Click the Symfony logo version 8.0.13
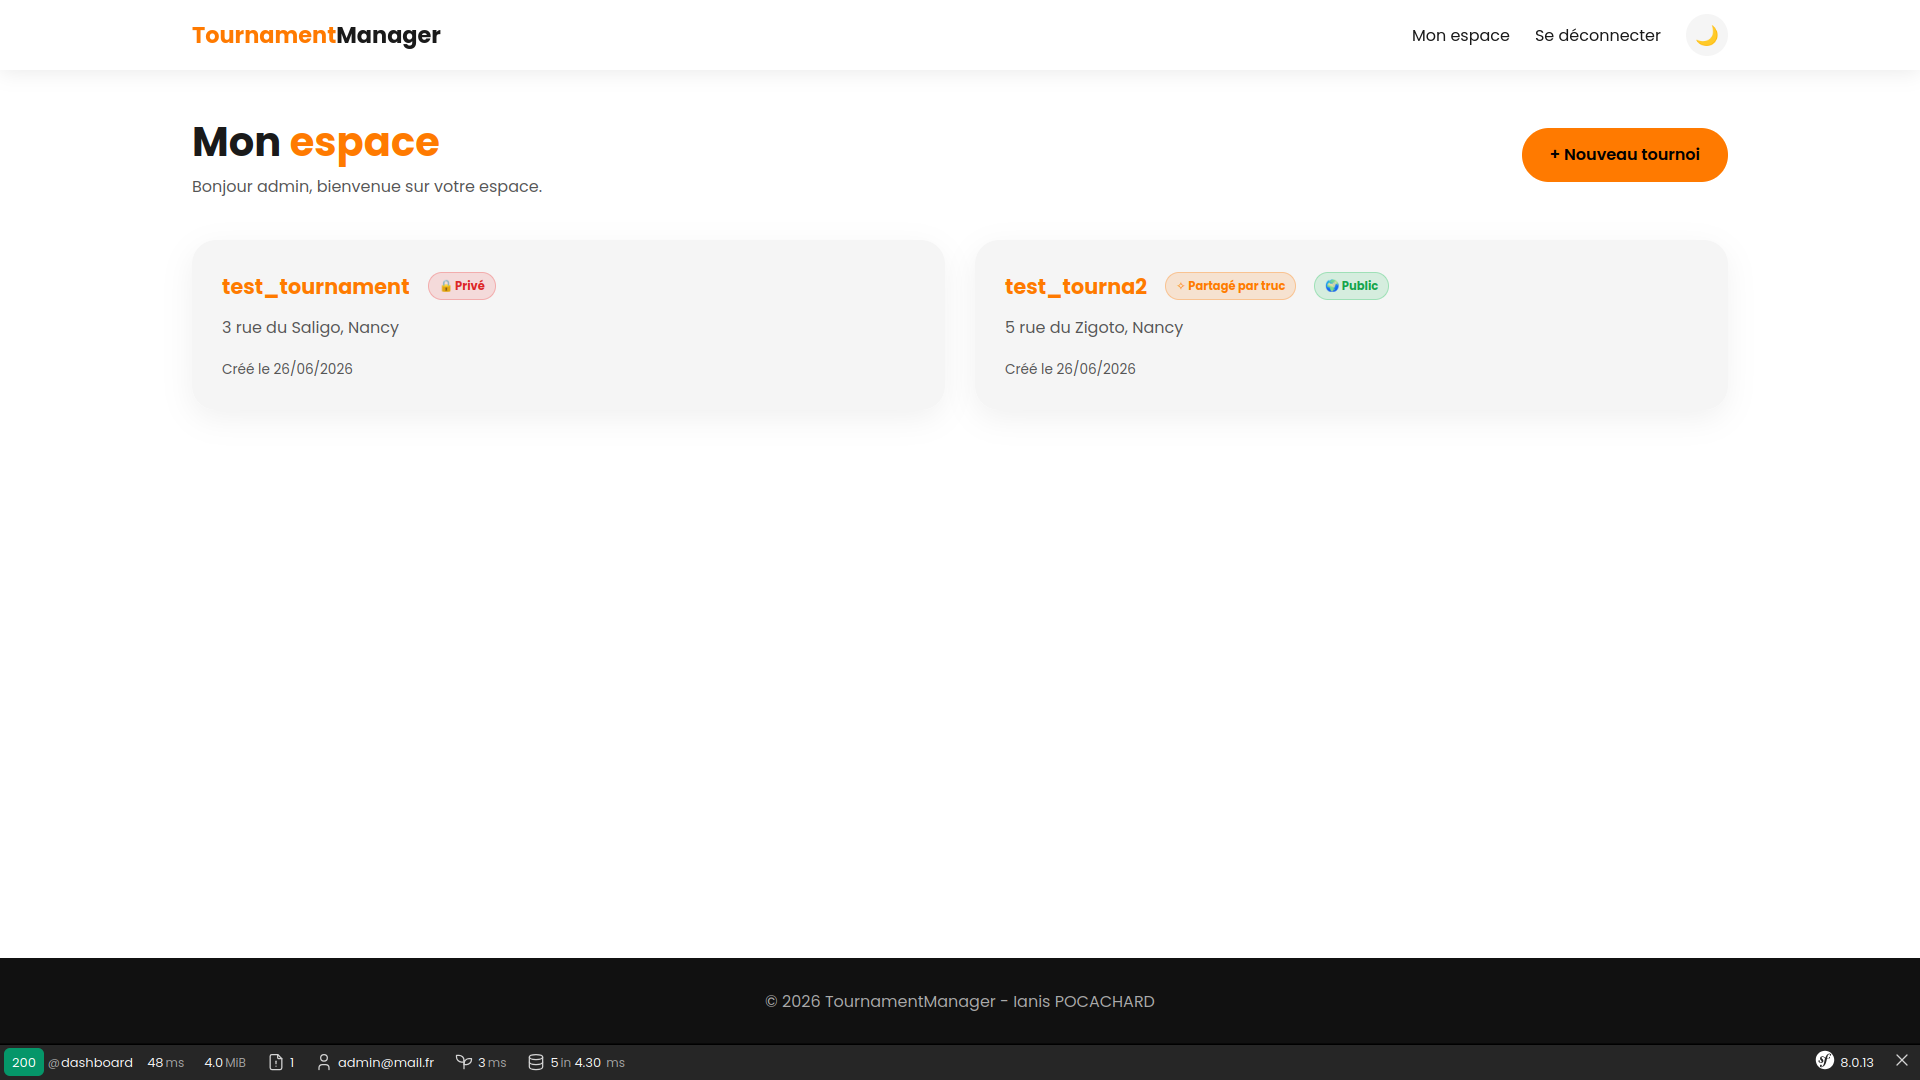The width and height of the screenshot is (1920, 1080). [1844, 1062]
